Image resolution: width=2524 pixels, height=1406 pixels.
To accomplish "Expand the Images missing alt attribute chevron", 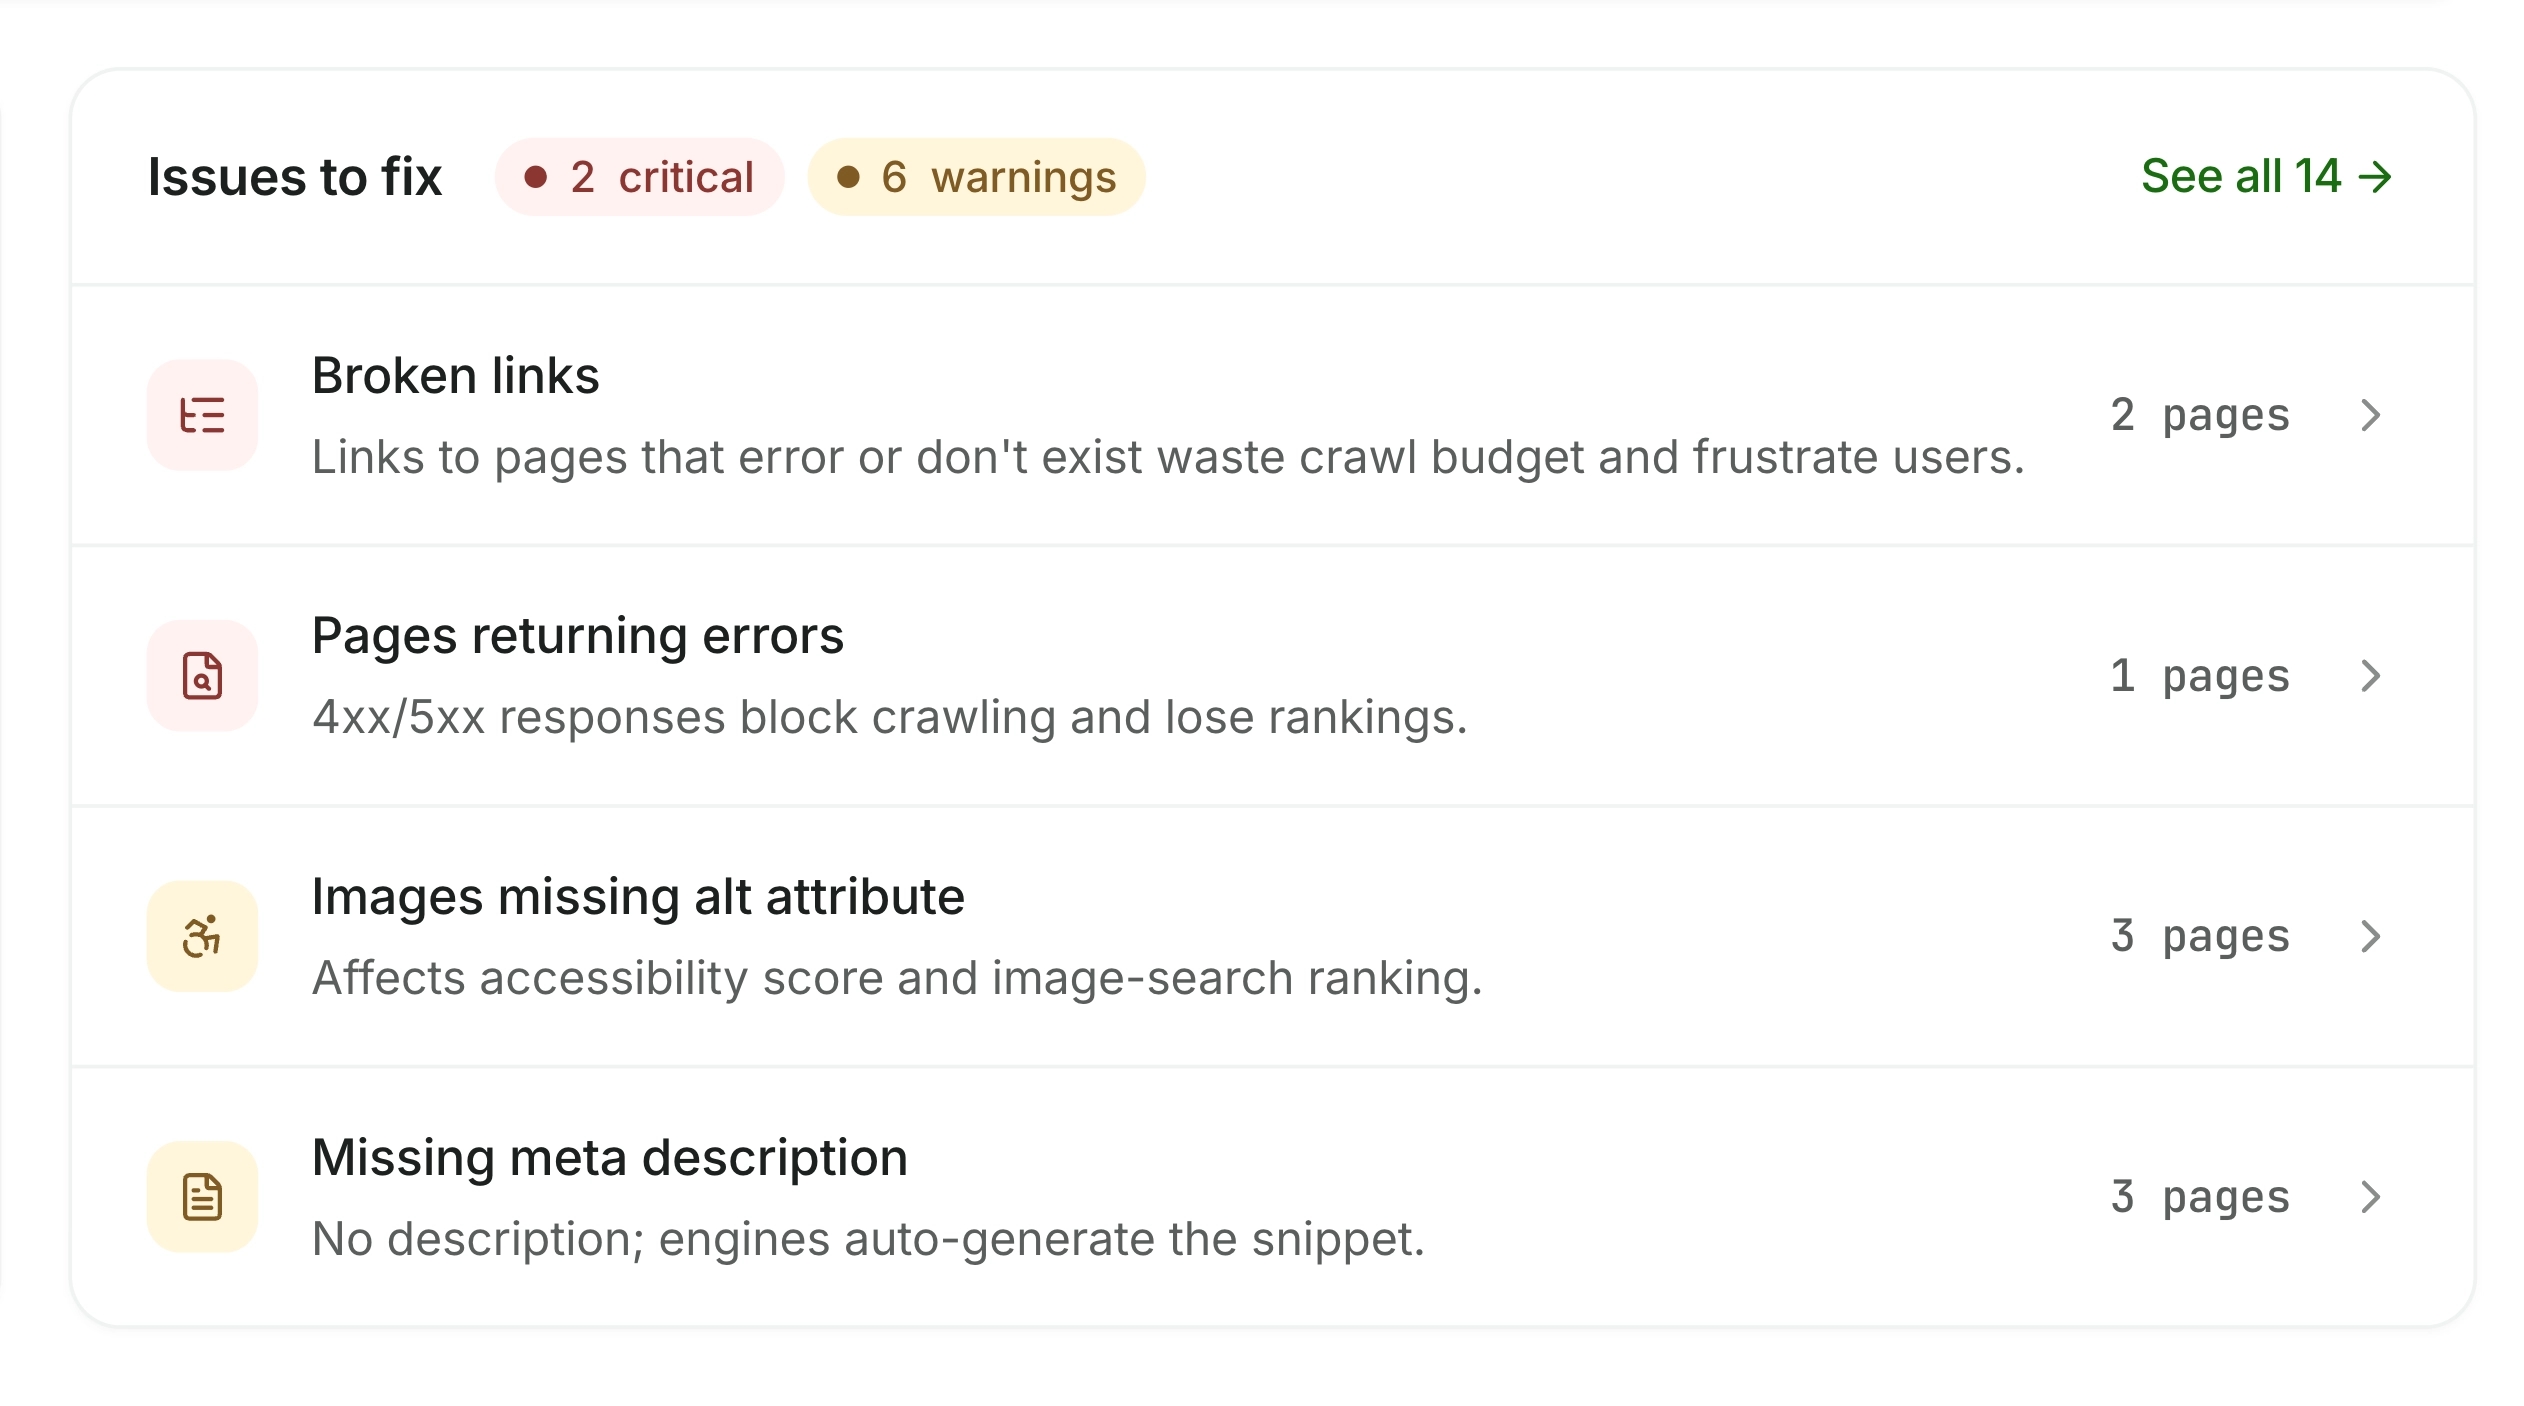I will (x=2370, y=936).
